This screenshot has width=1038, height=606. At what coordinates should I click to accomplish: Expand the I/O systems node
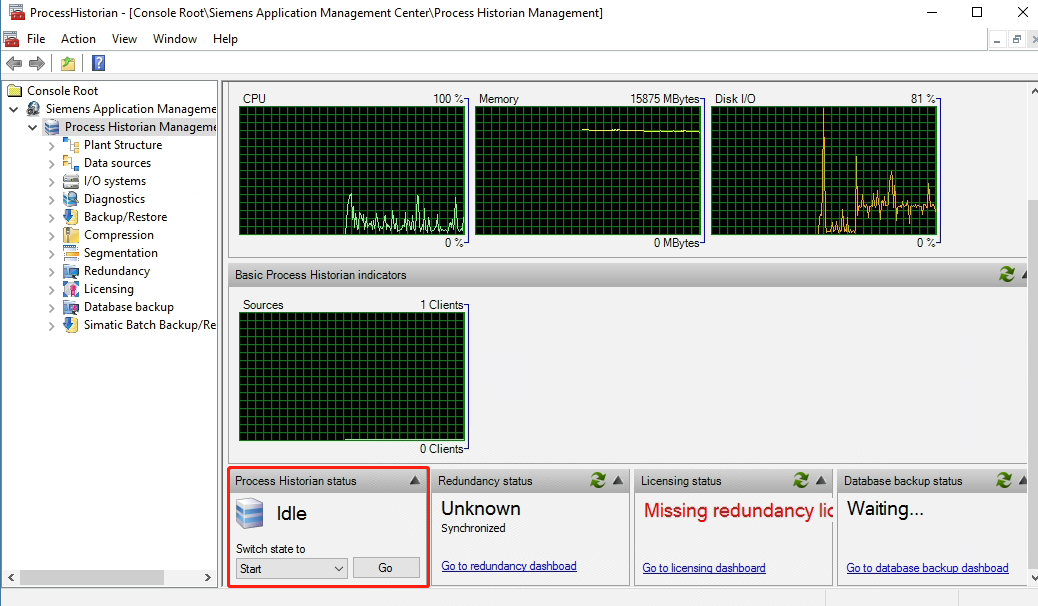tap(52, 181)
